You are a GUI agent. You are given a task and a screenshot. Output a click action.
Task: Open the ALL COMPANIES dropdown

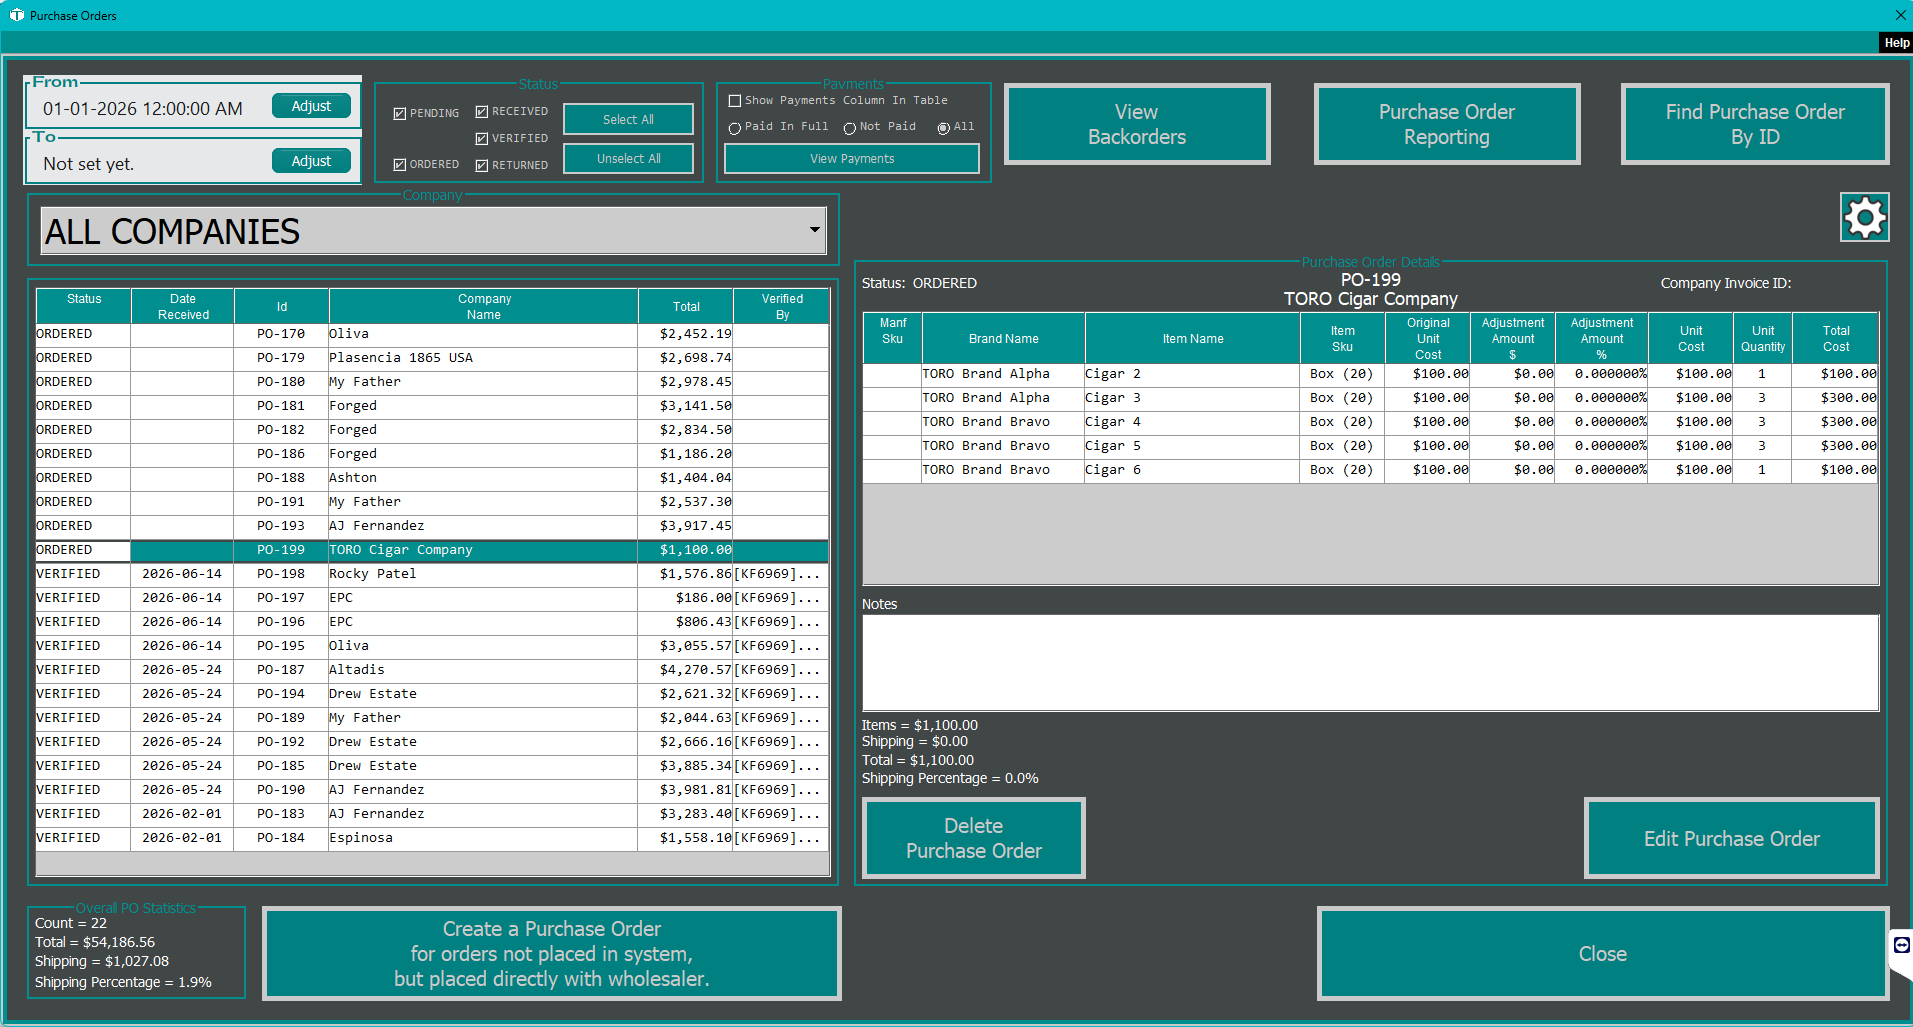click(x=433, y=231)
